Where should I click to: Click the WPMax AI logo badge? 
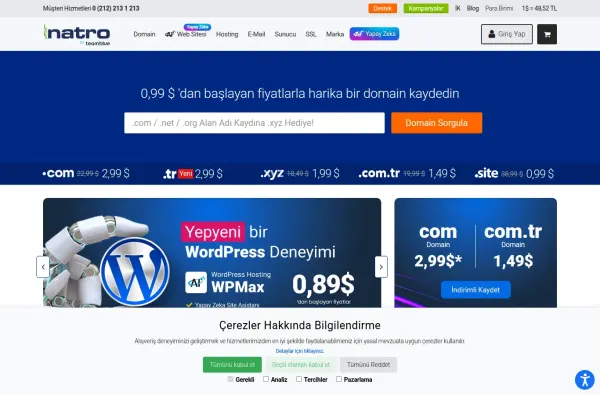tap(196, 282)
